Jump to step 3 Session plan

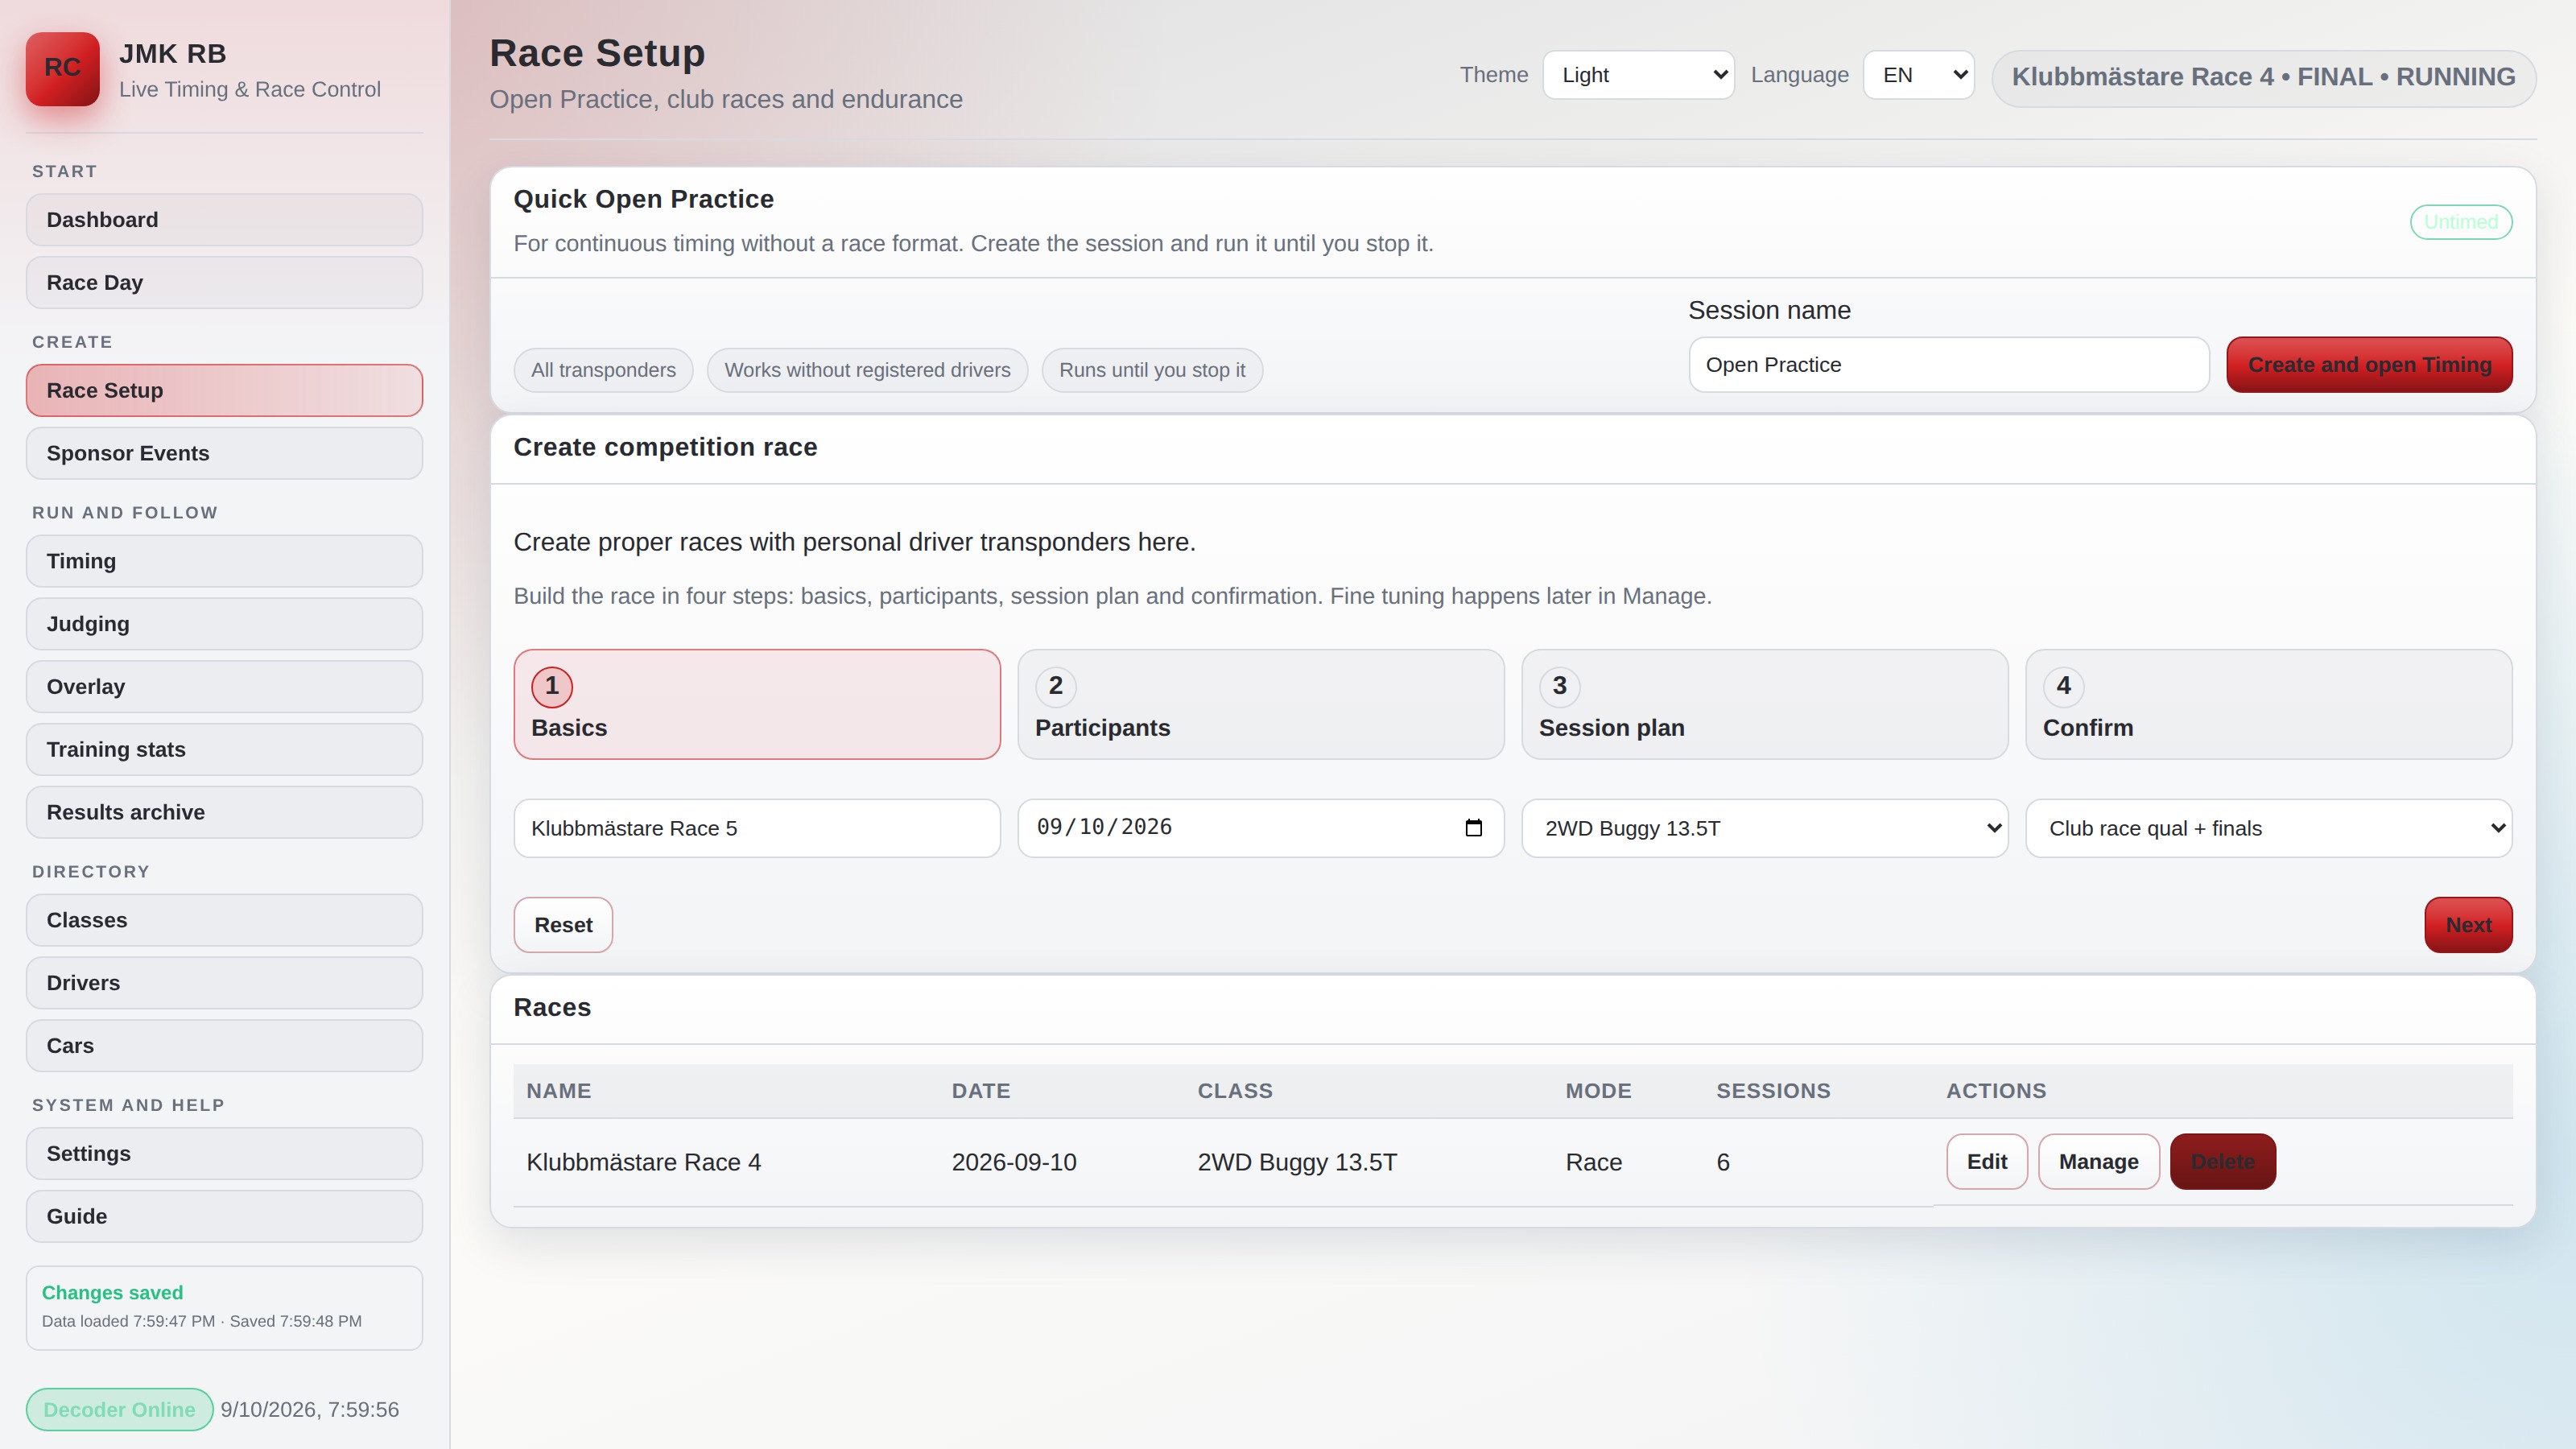click(1765, 704)
